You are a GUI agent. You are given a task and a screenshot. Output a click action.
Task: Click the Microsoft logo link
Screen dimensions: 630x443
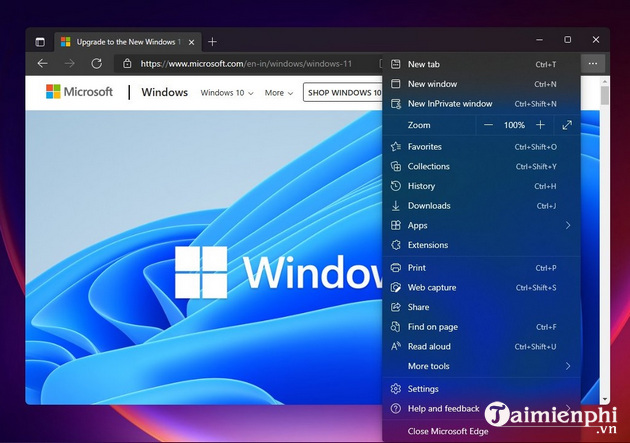point(79,92)
